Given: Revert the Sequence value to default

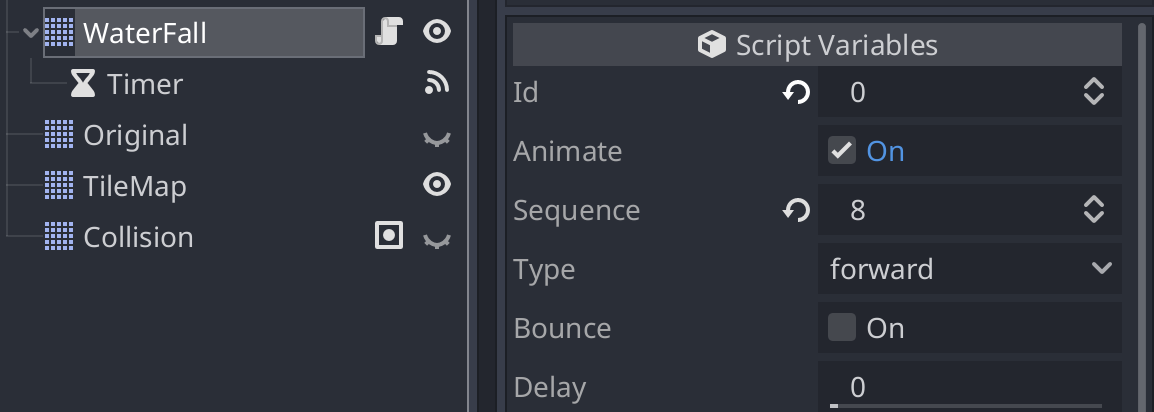Looking at the screenshot, I should 796,211.
